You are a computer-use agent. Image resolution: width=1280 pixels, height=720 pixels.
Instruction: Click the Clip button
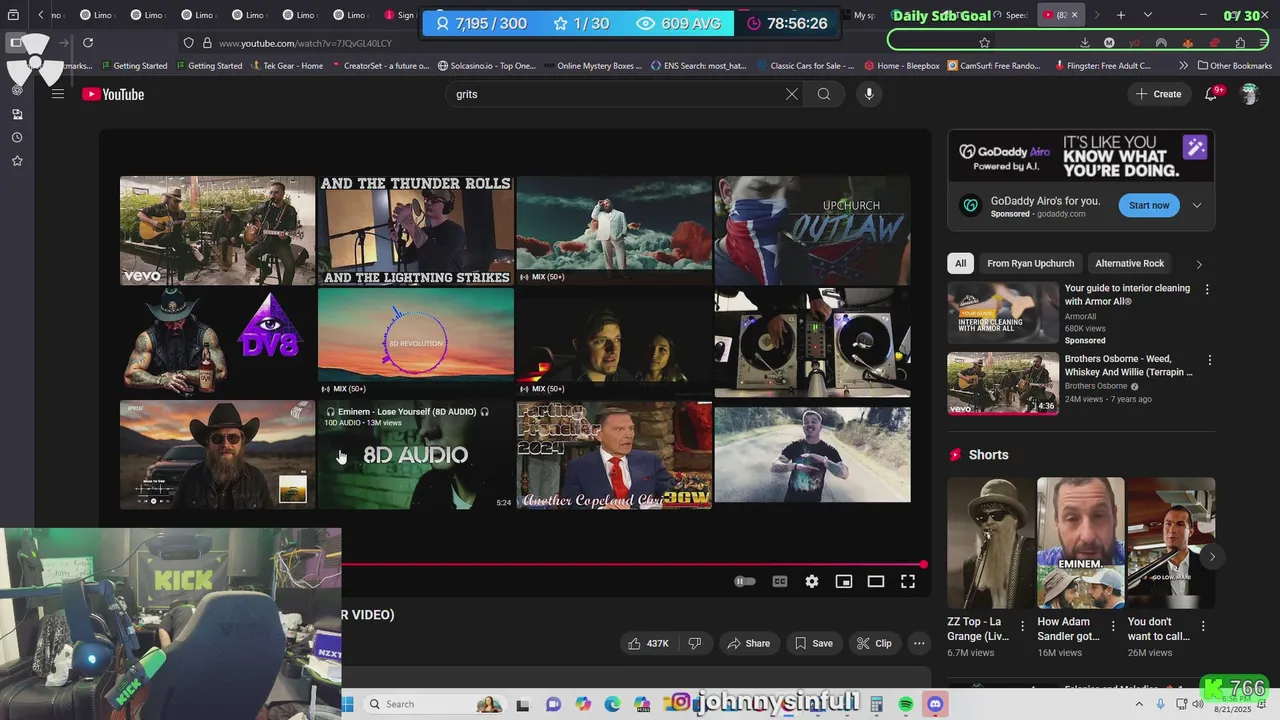click(874, 643)
